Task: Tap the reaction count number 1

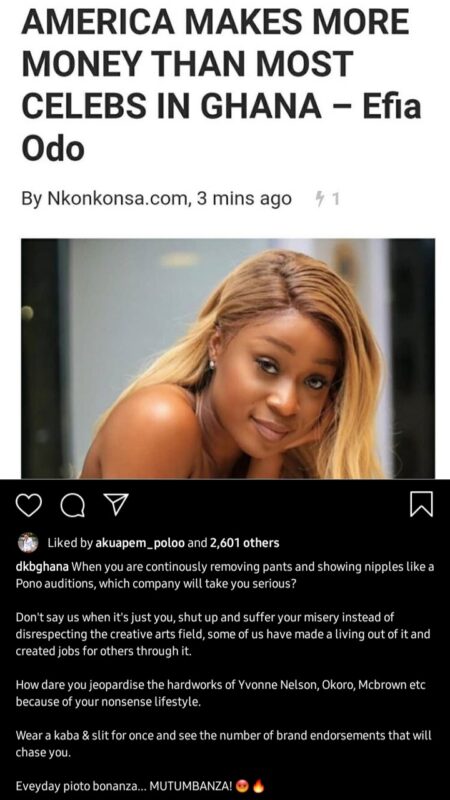Action: 335,198
